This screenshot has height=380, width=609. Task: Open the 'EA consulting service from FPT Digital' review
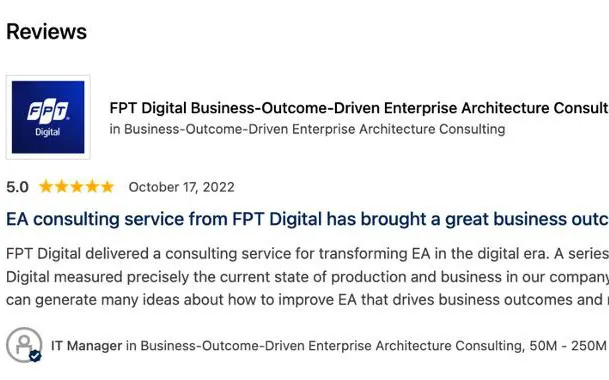point(307,219)
